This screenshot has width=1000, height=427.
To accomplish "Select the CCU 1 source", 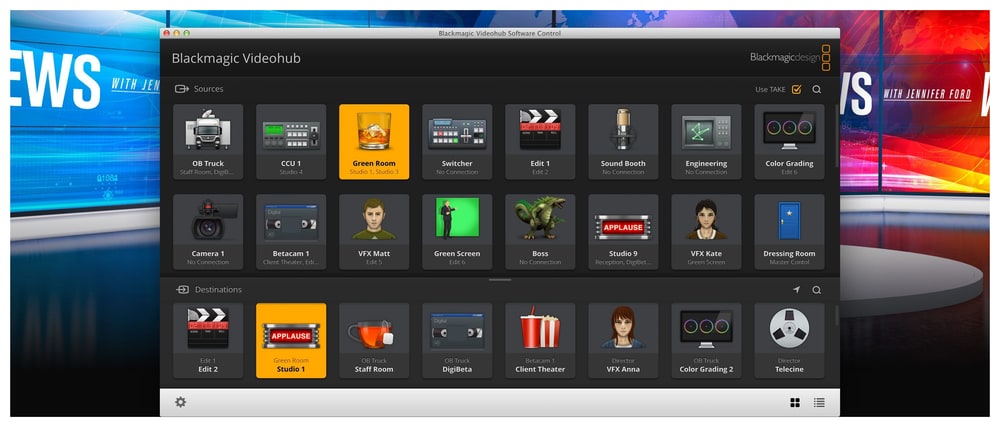I will tap(291, 141).
